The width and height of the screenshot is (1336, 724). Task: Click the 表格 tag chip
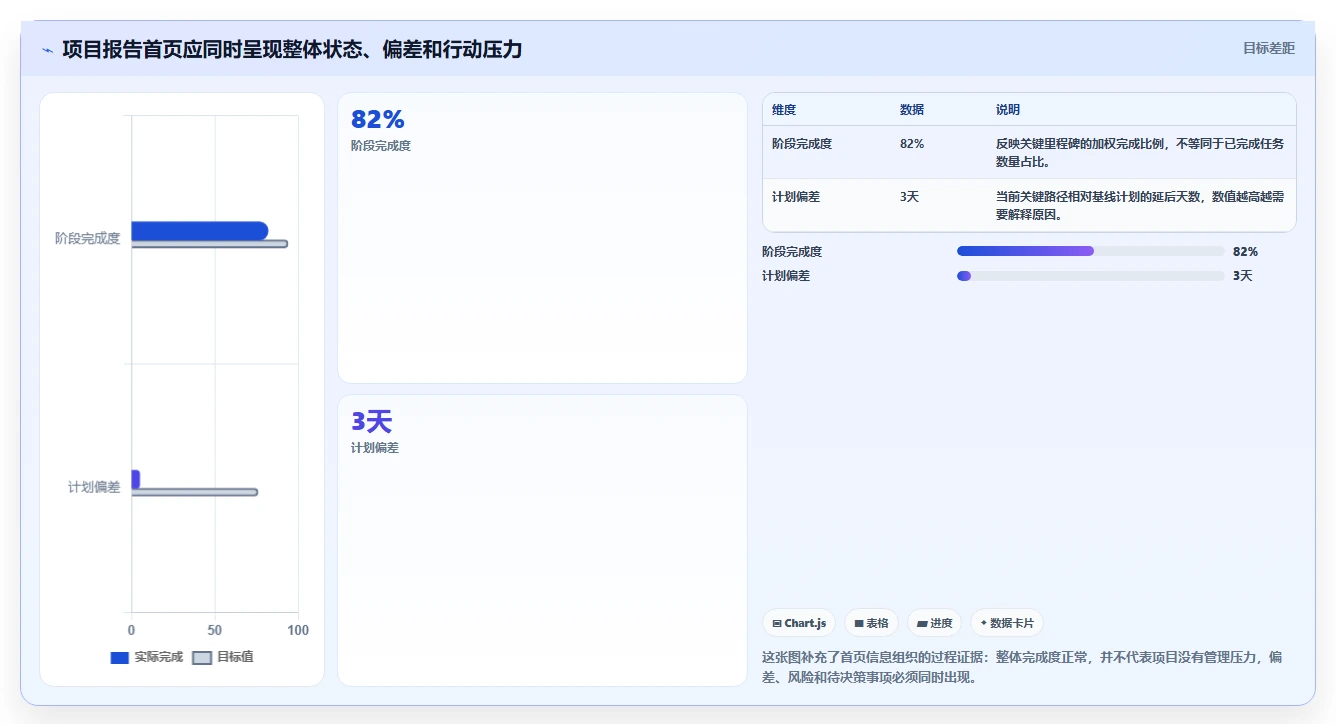click(871, 623)
